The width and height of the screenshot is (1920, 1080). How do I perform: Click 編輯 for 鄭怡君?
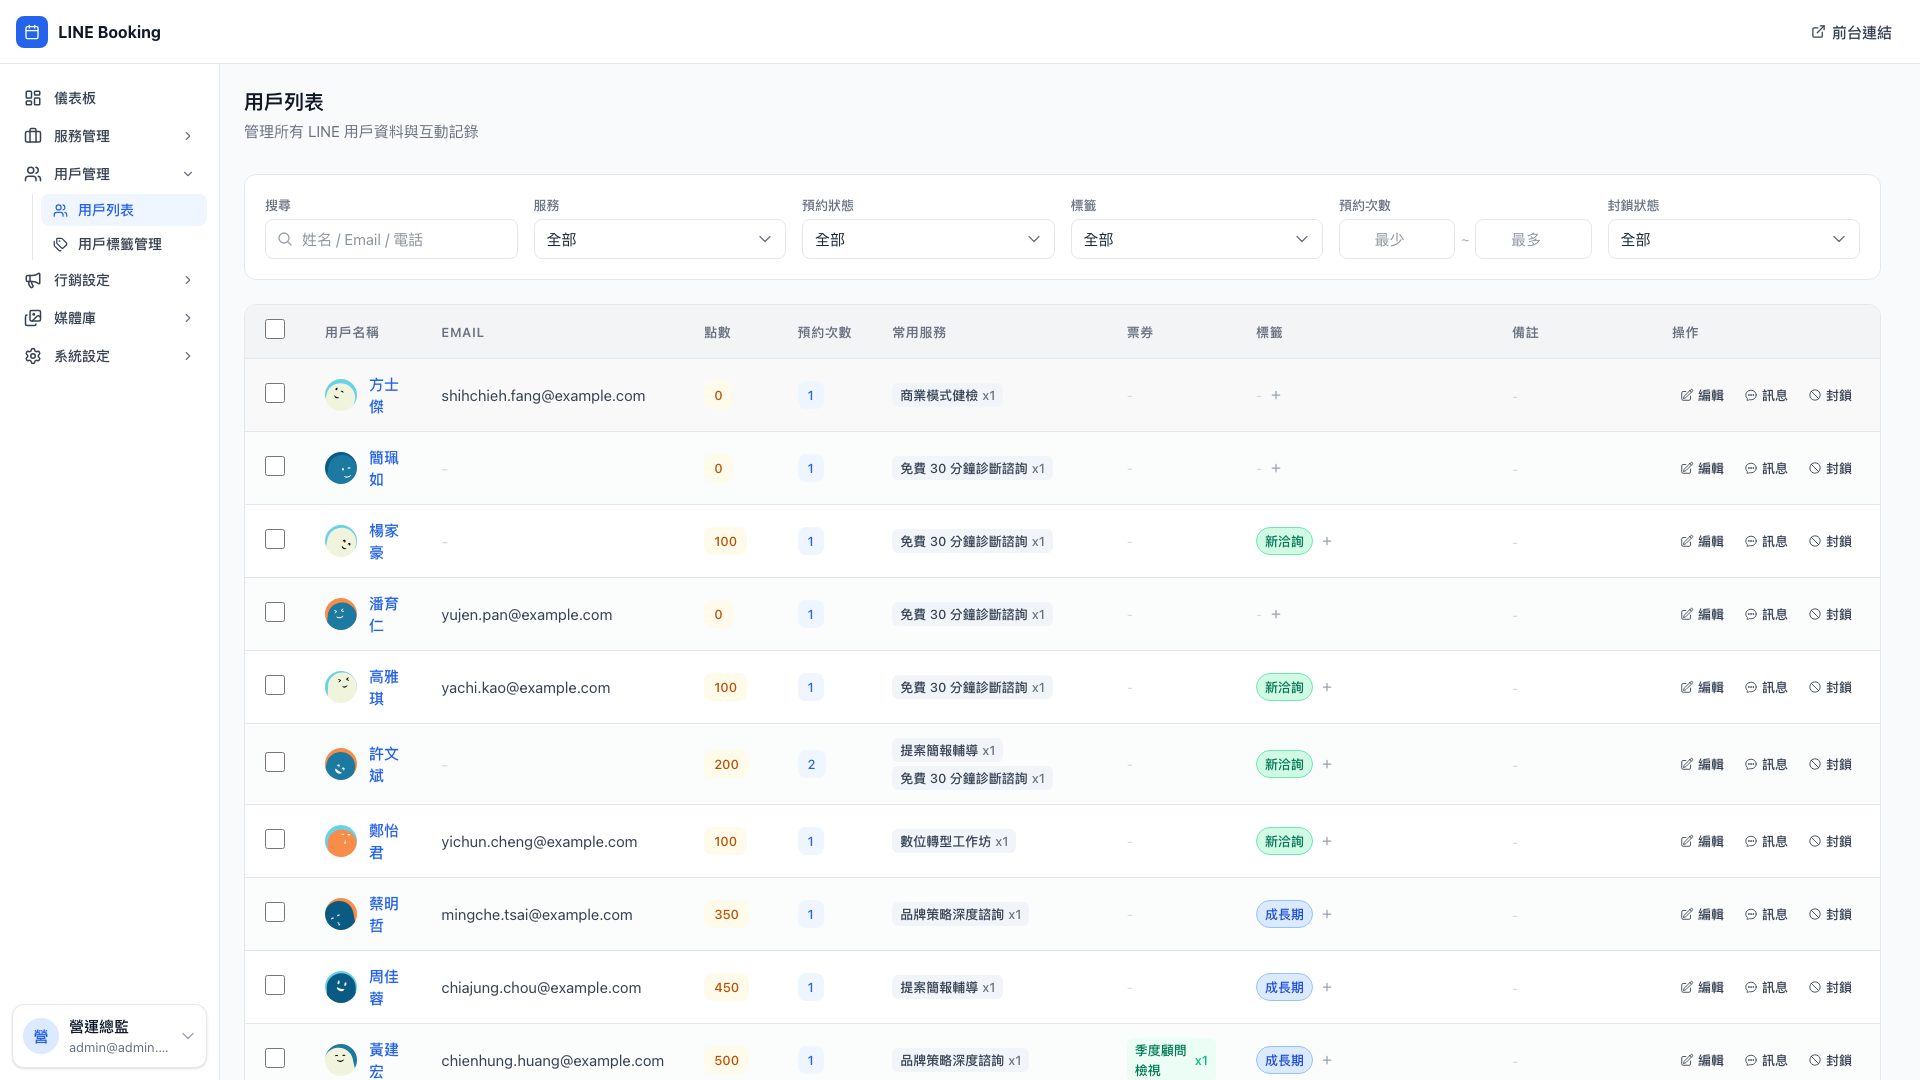1702,841
